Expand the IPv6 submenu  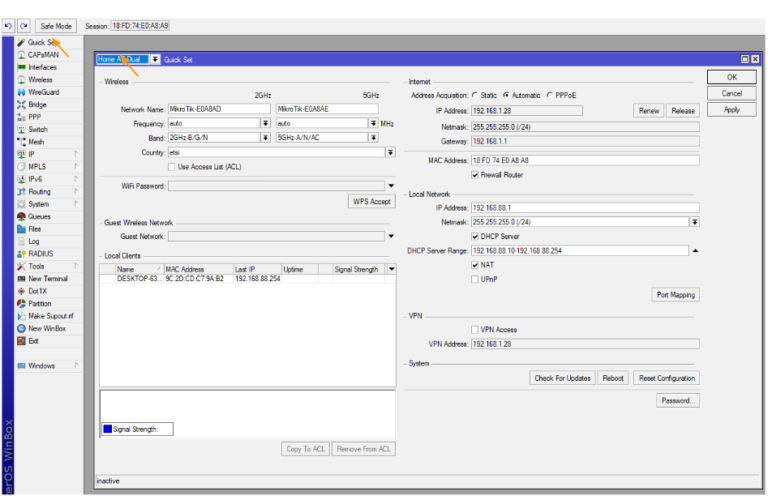pos(76,179)
